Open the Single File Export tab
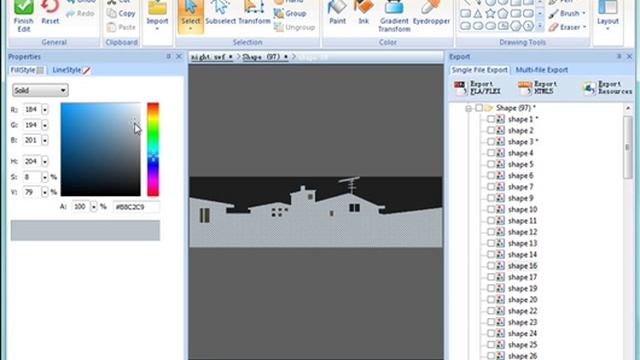Image resolution: width=640 pixels, height=360 pixels. click(480, 70)
